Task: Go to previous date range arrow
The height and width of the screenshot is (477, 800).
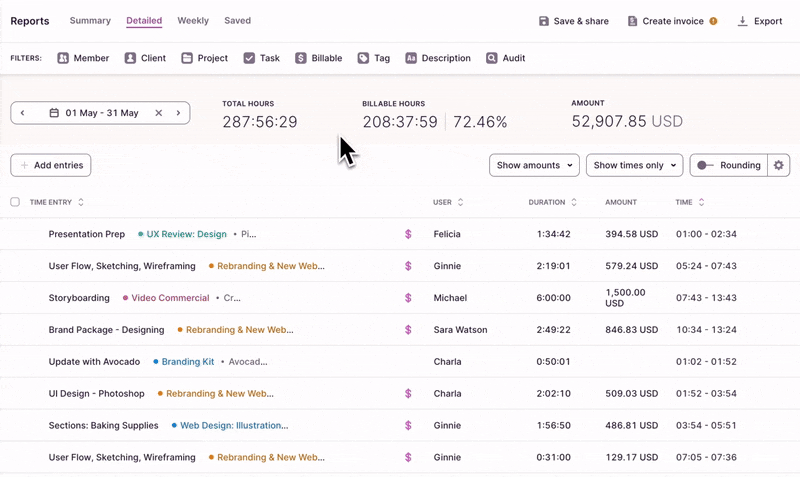Action: [x=23, y=113]
